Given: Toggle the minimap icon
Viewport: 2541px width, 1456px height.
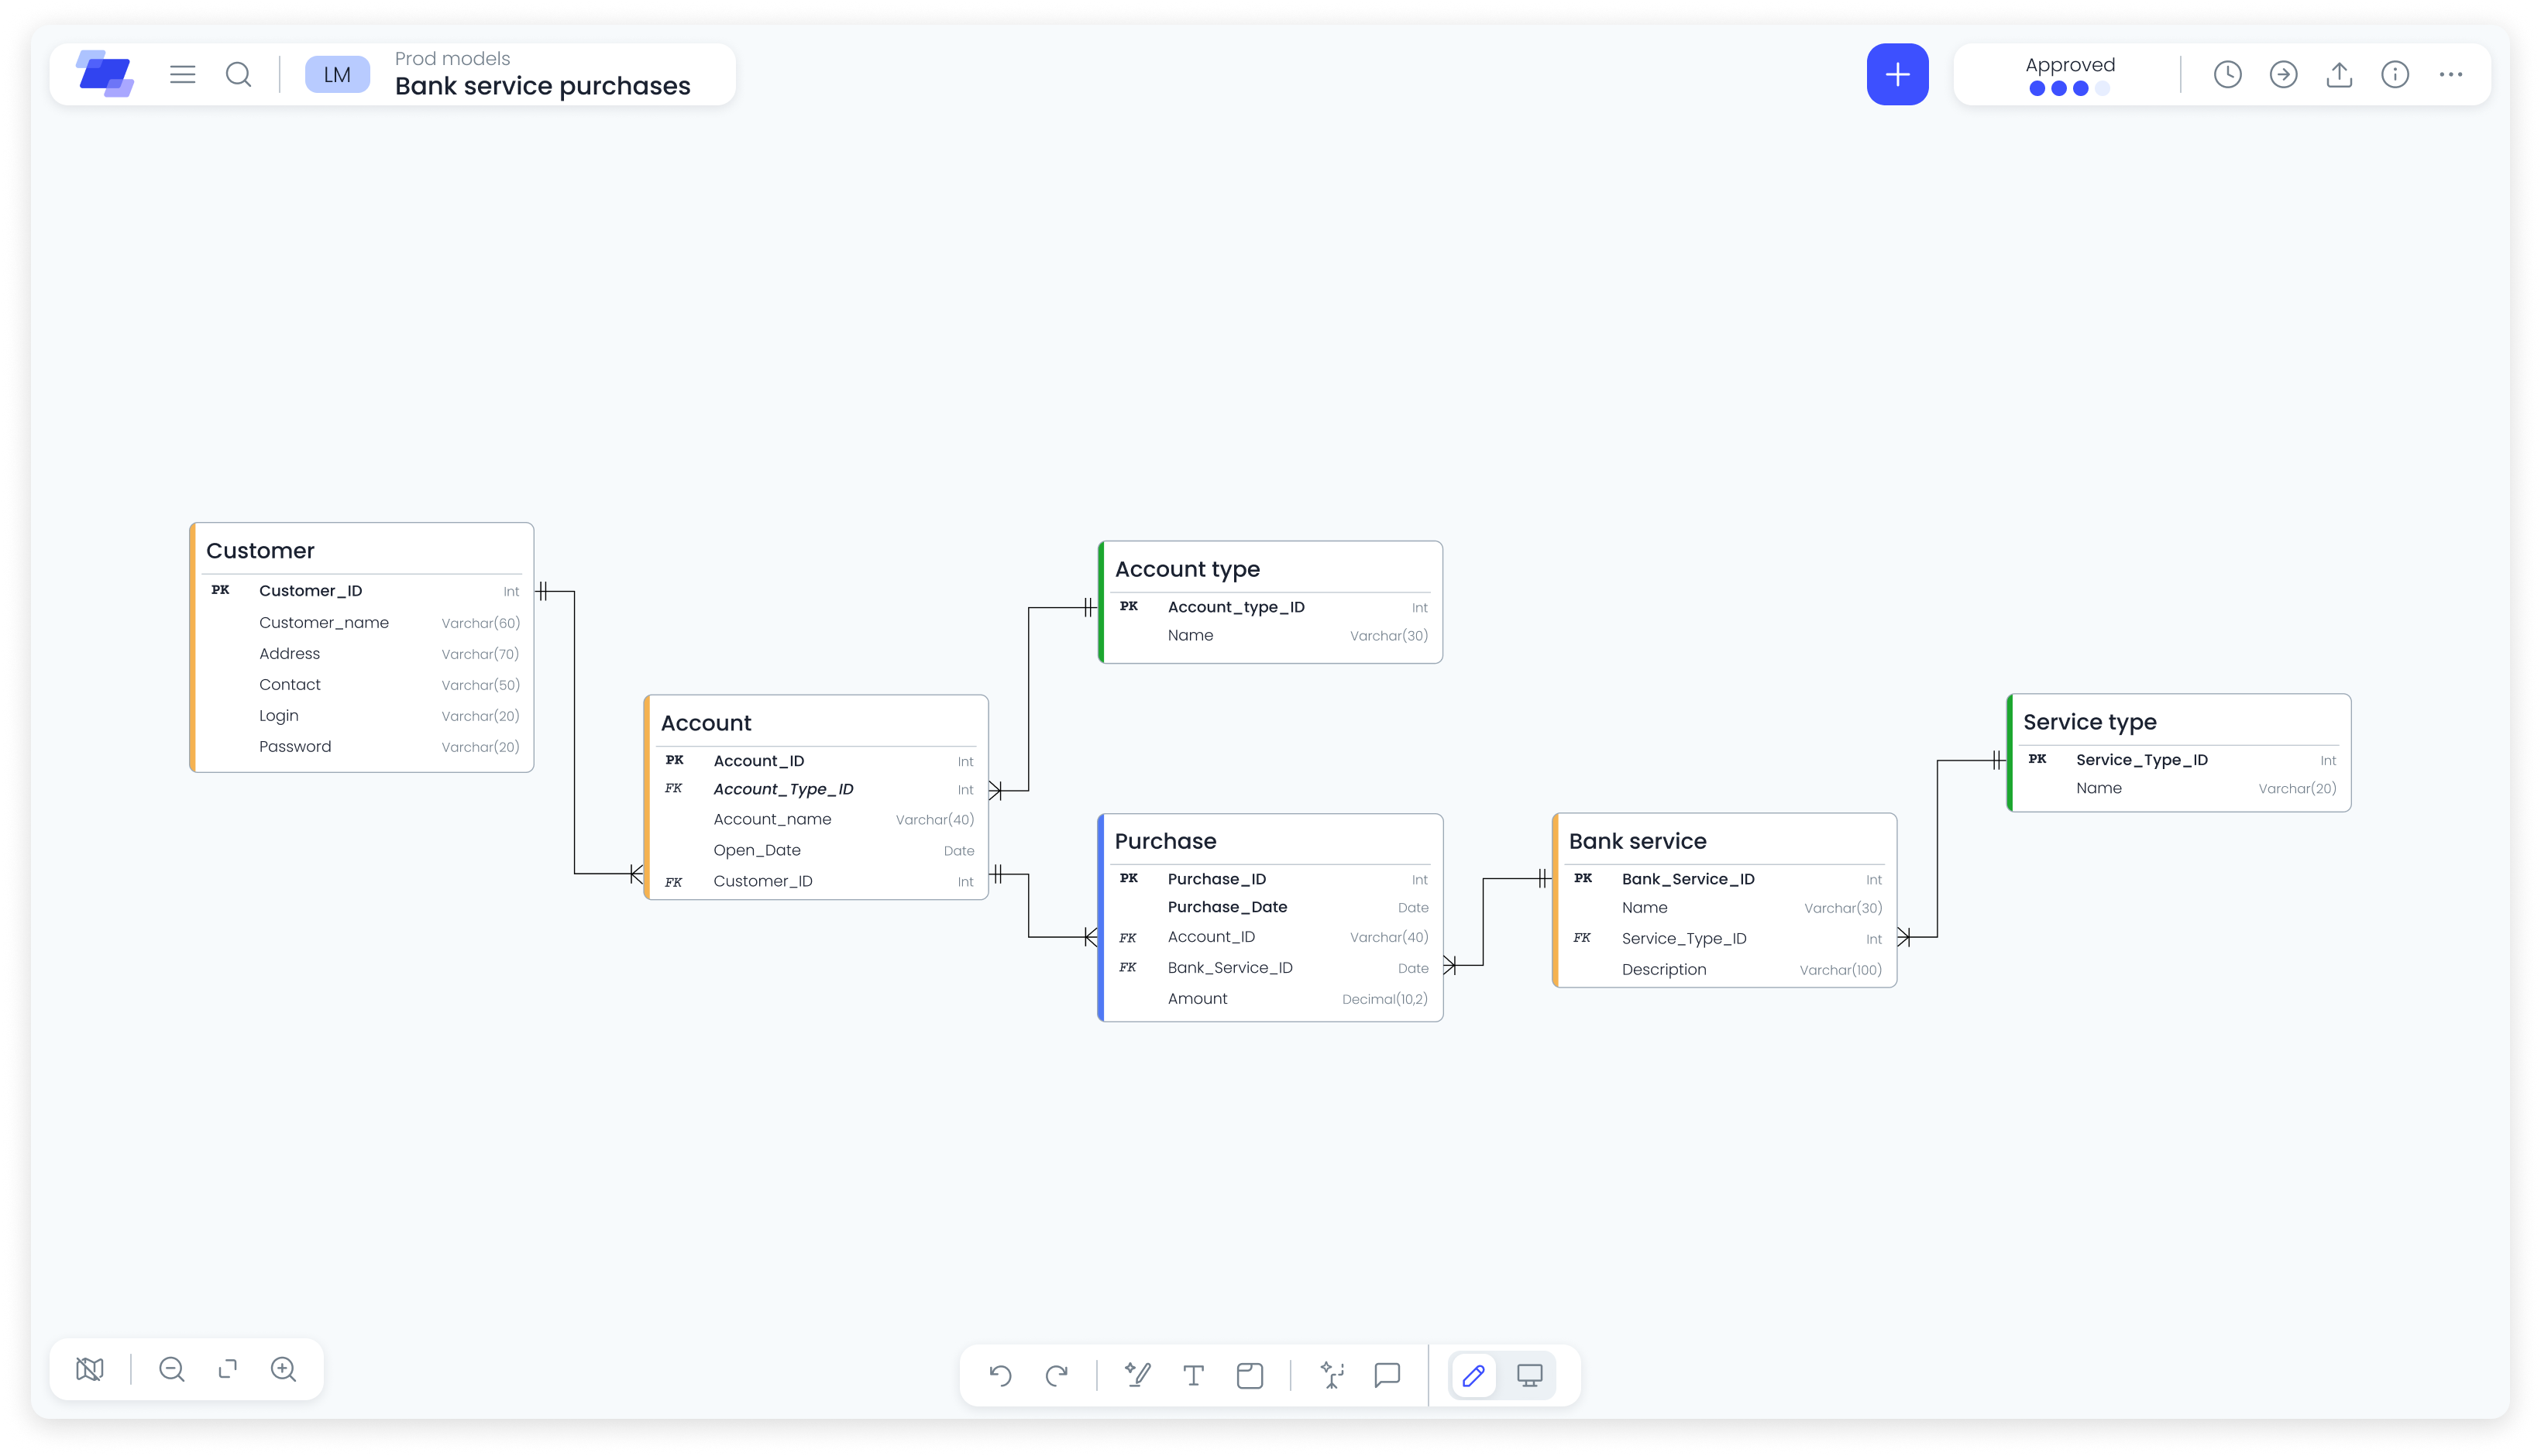Looking at the screenshot, I should 90,1369.
